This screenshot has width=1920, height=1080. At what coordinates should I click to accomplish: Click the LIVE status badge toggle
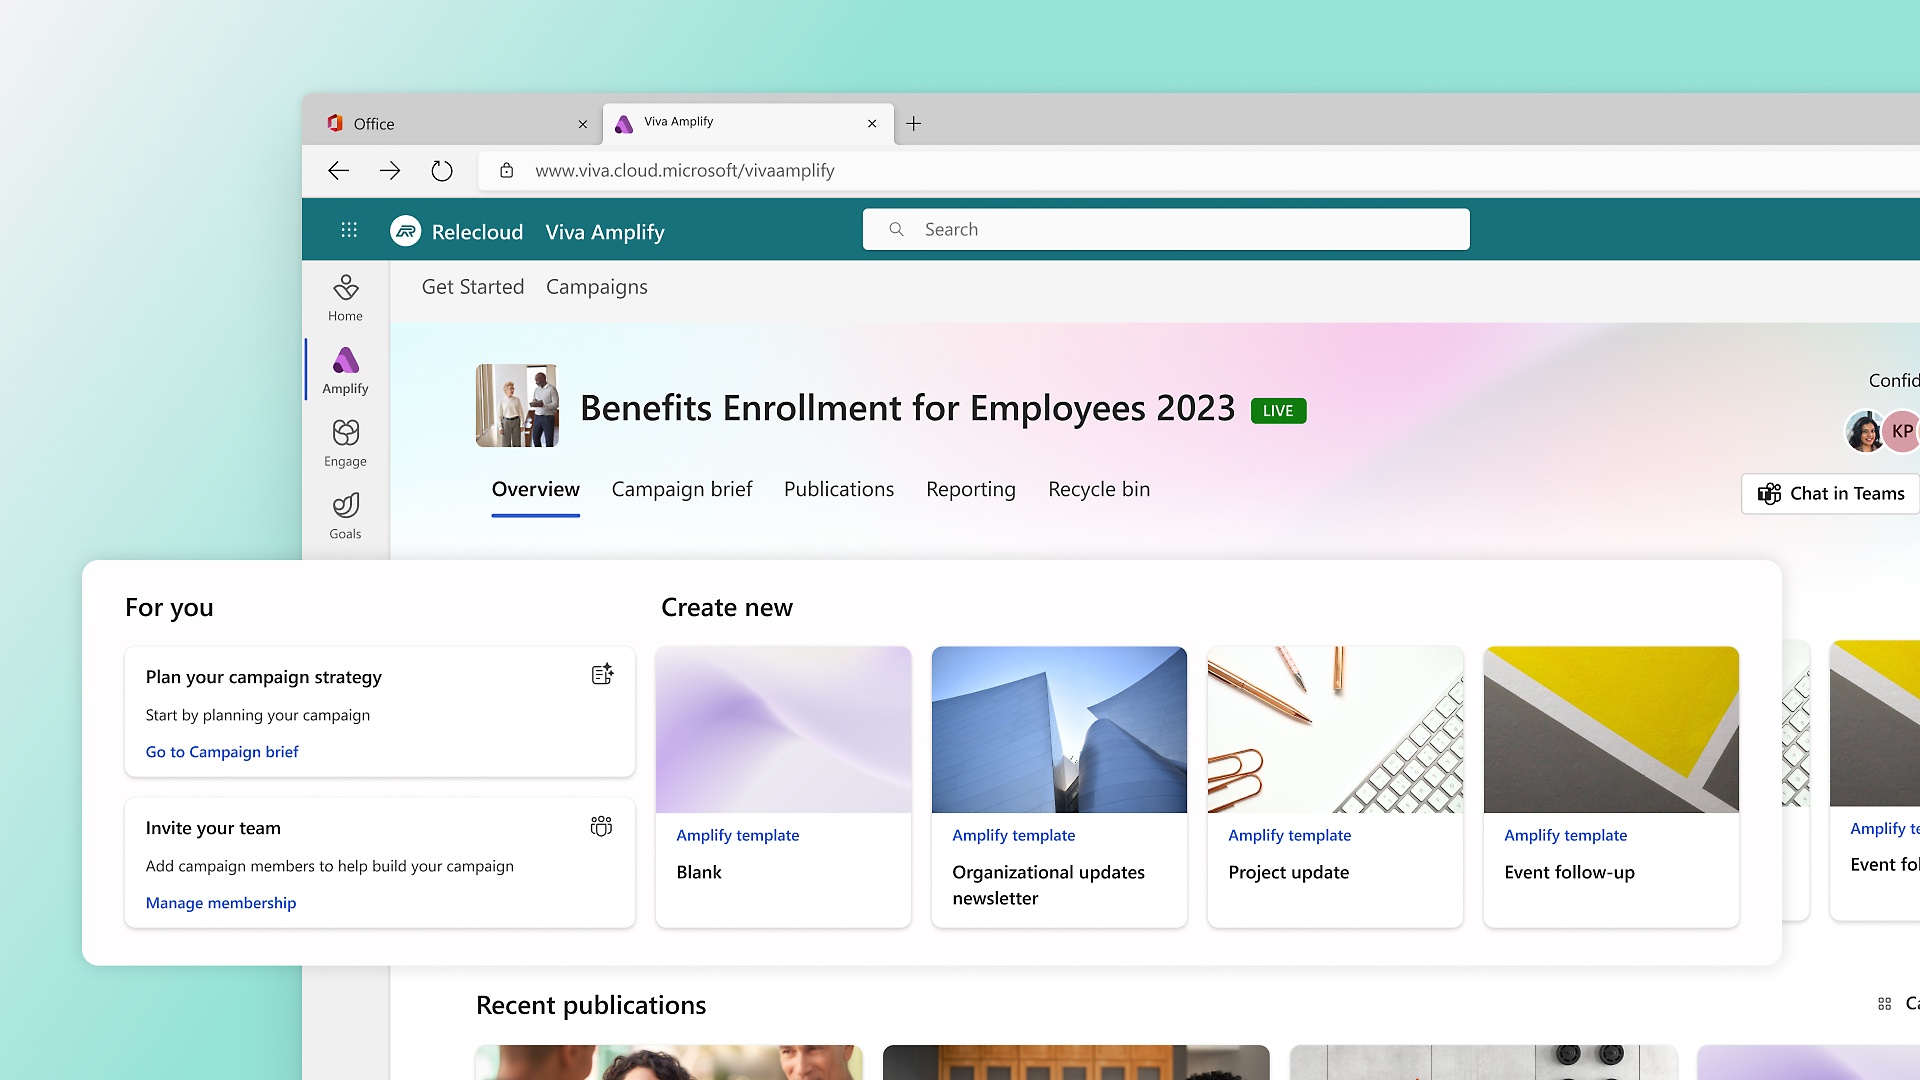tap(1278, 410)
